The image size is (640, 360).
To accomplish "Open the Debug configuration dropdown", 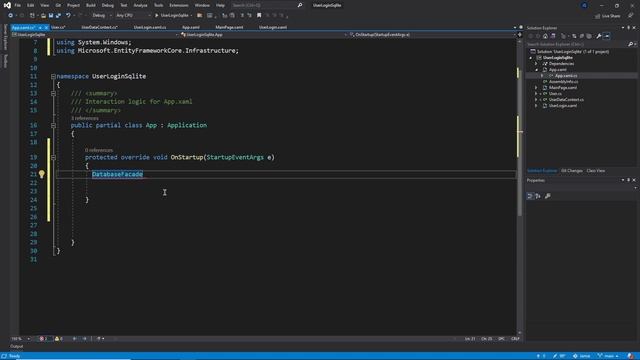I will tap(102, 16).
